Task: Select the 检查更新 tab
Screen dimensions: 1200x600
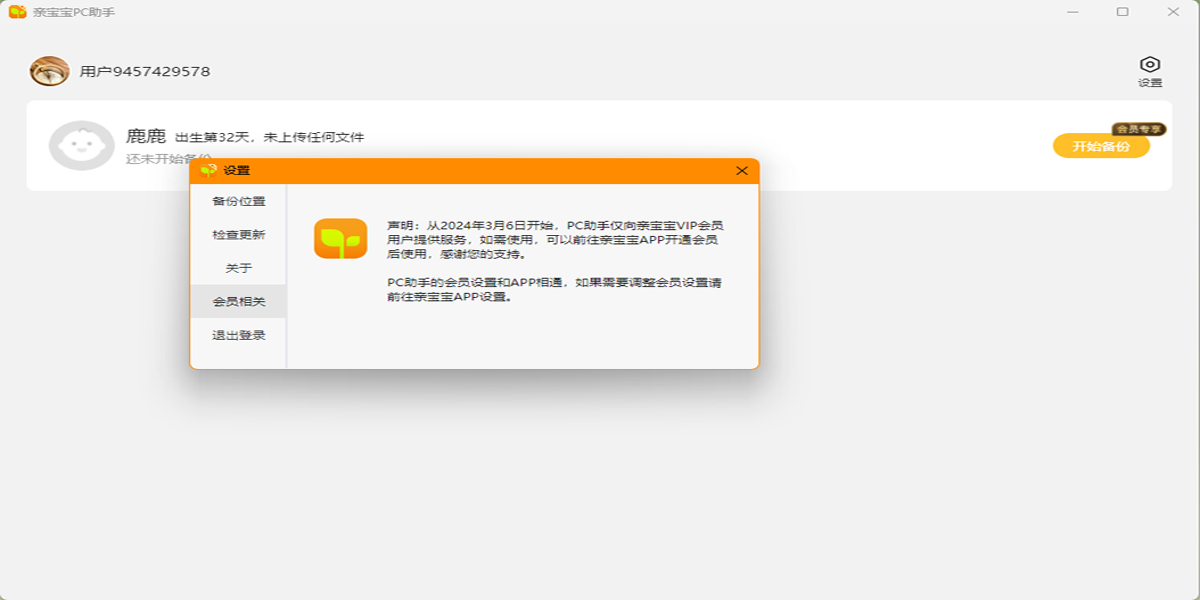Action: [x=239, y=235]
